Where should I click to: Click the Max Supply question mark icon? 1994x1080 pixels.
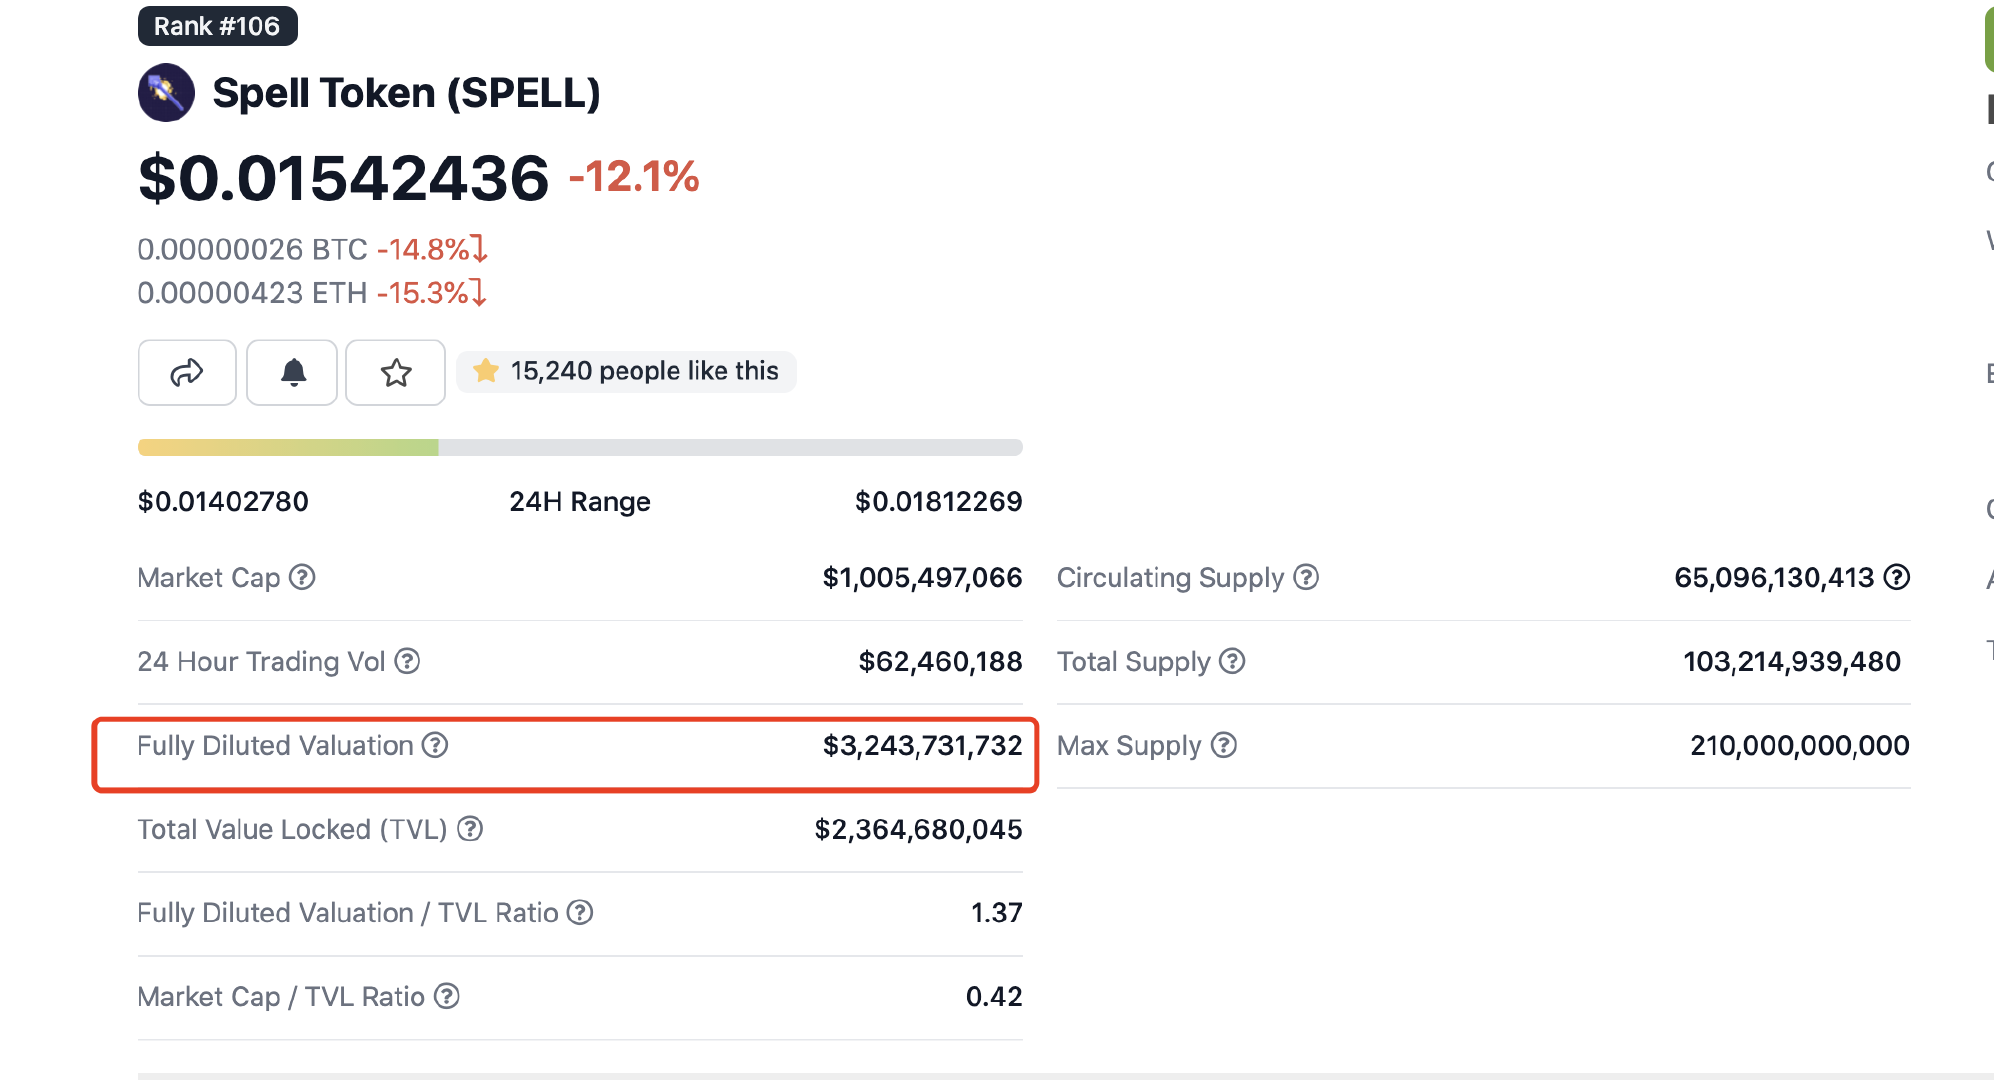[x=1222, y=745]
